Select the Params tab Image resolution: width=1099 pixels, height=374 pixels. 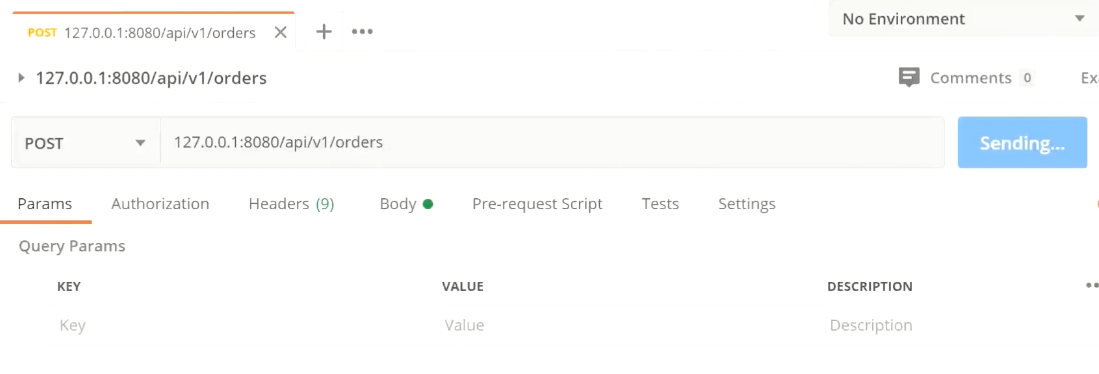coord(45,204)
